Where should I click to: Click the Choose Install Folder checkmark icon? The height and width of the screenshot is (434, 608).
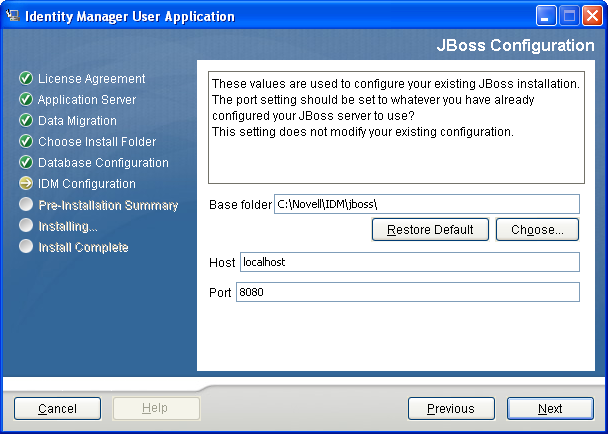tap(26, 141)
